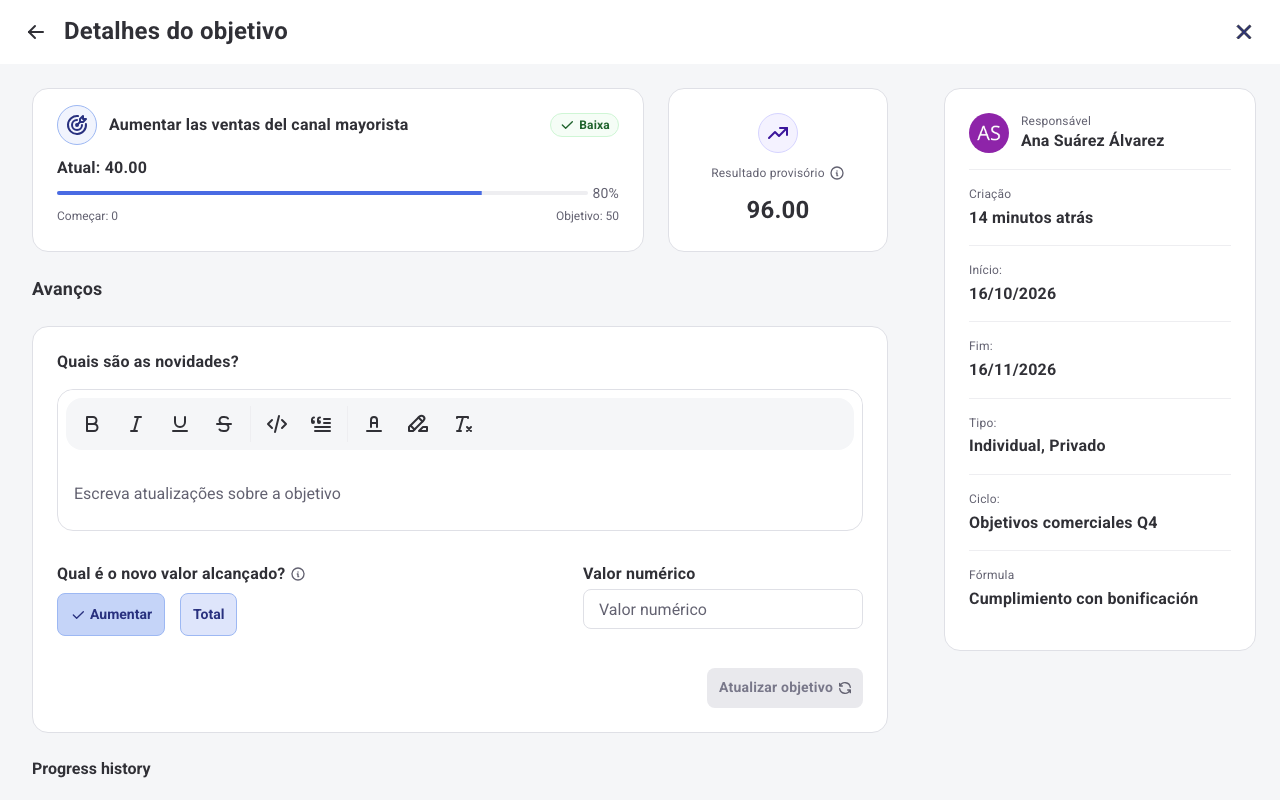Apply strikethrough formatting
1280x800 pixels.
click(x=224, y=424)
